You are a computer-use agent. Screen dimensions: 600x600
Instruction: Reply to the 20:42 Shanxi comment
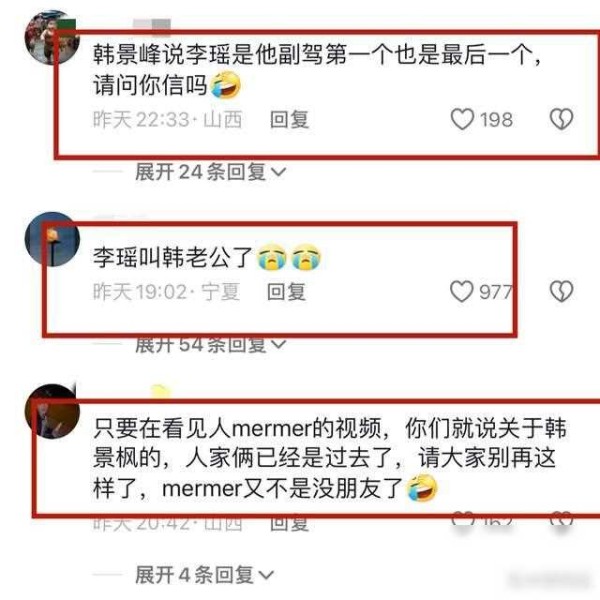coord(289,523)
